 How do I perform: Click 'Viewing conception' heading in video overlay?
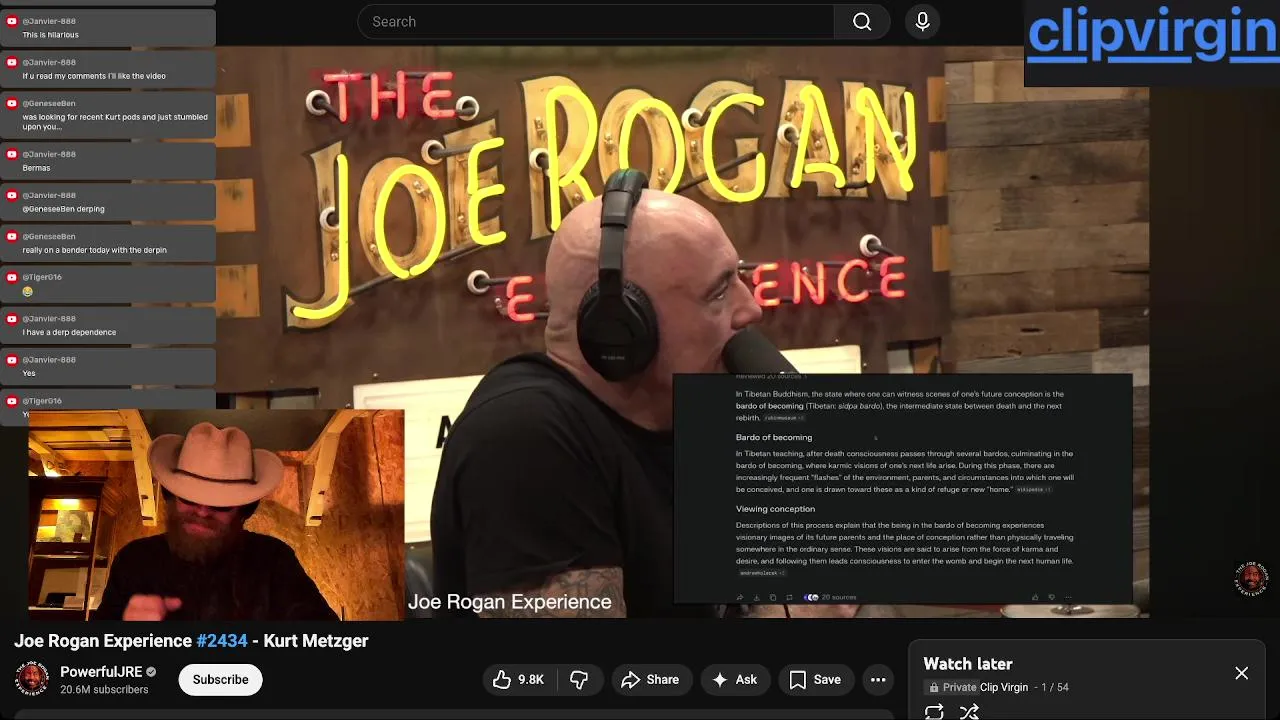(x=775, y=509)
